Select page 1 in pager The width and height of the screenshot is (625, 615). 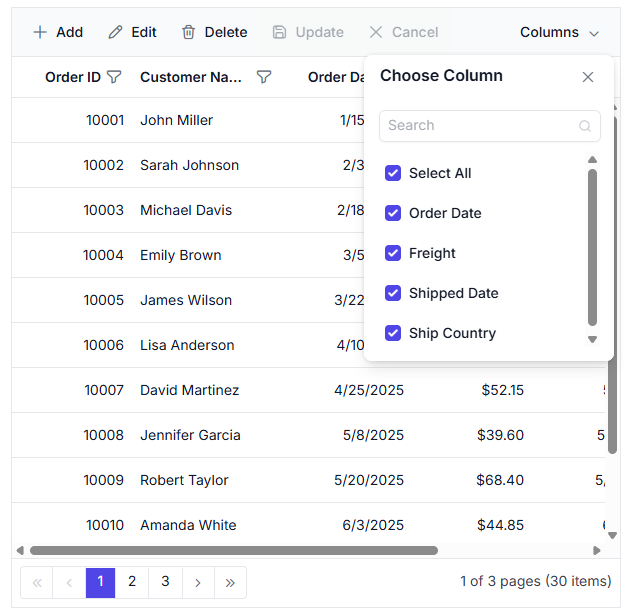100,583
